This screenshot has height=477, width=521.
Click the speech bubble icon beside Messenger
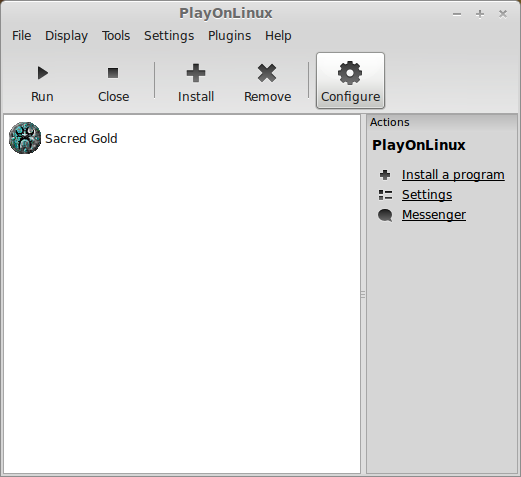tap(385, 215)
